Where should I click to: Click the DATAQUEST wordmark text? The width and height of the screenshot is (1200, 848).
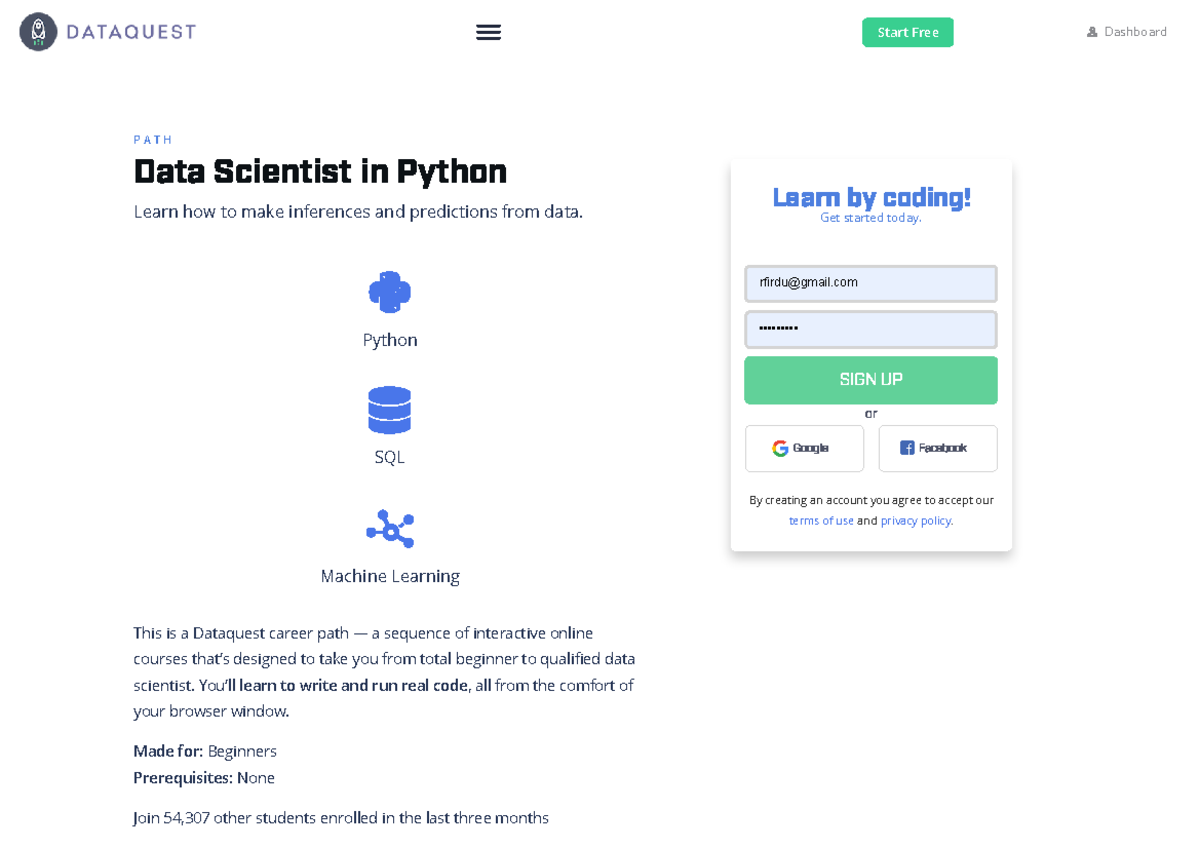click(131, 32)
